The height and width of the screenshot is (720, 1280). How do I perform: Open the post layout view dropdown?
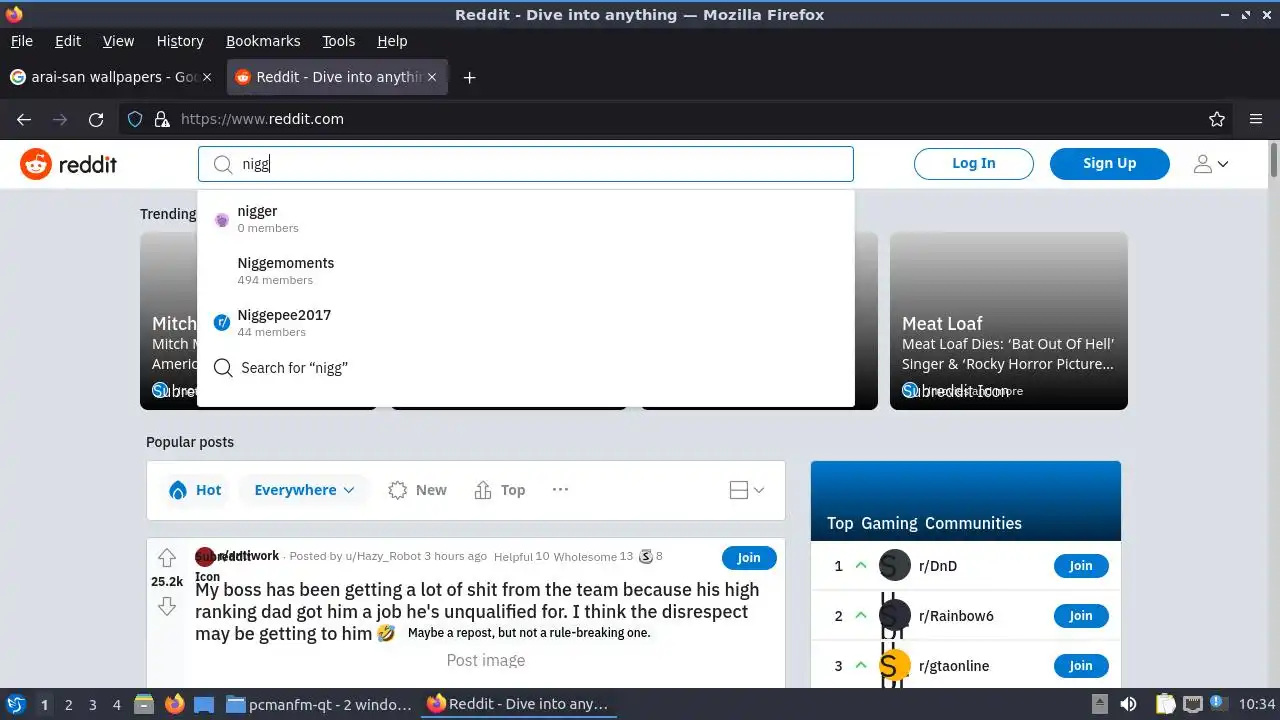coord(747,490)
